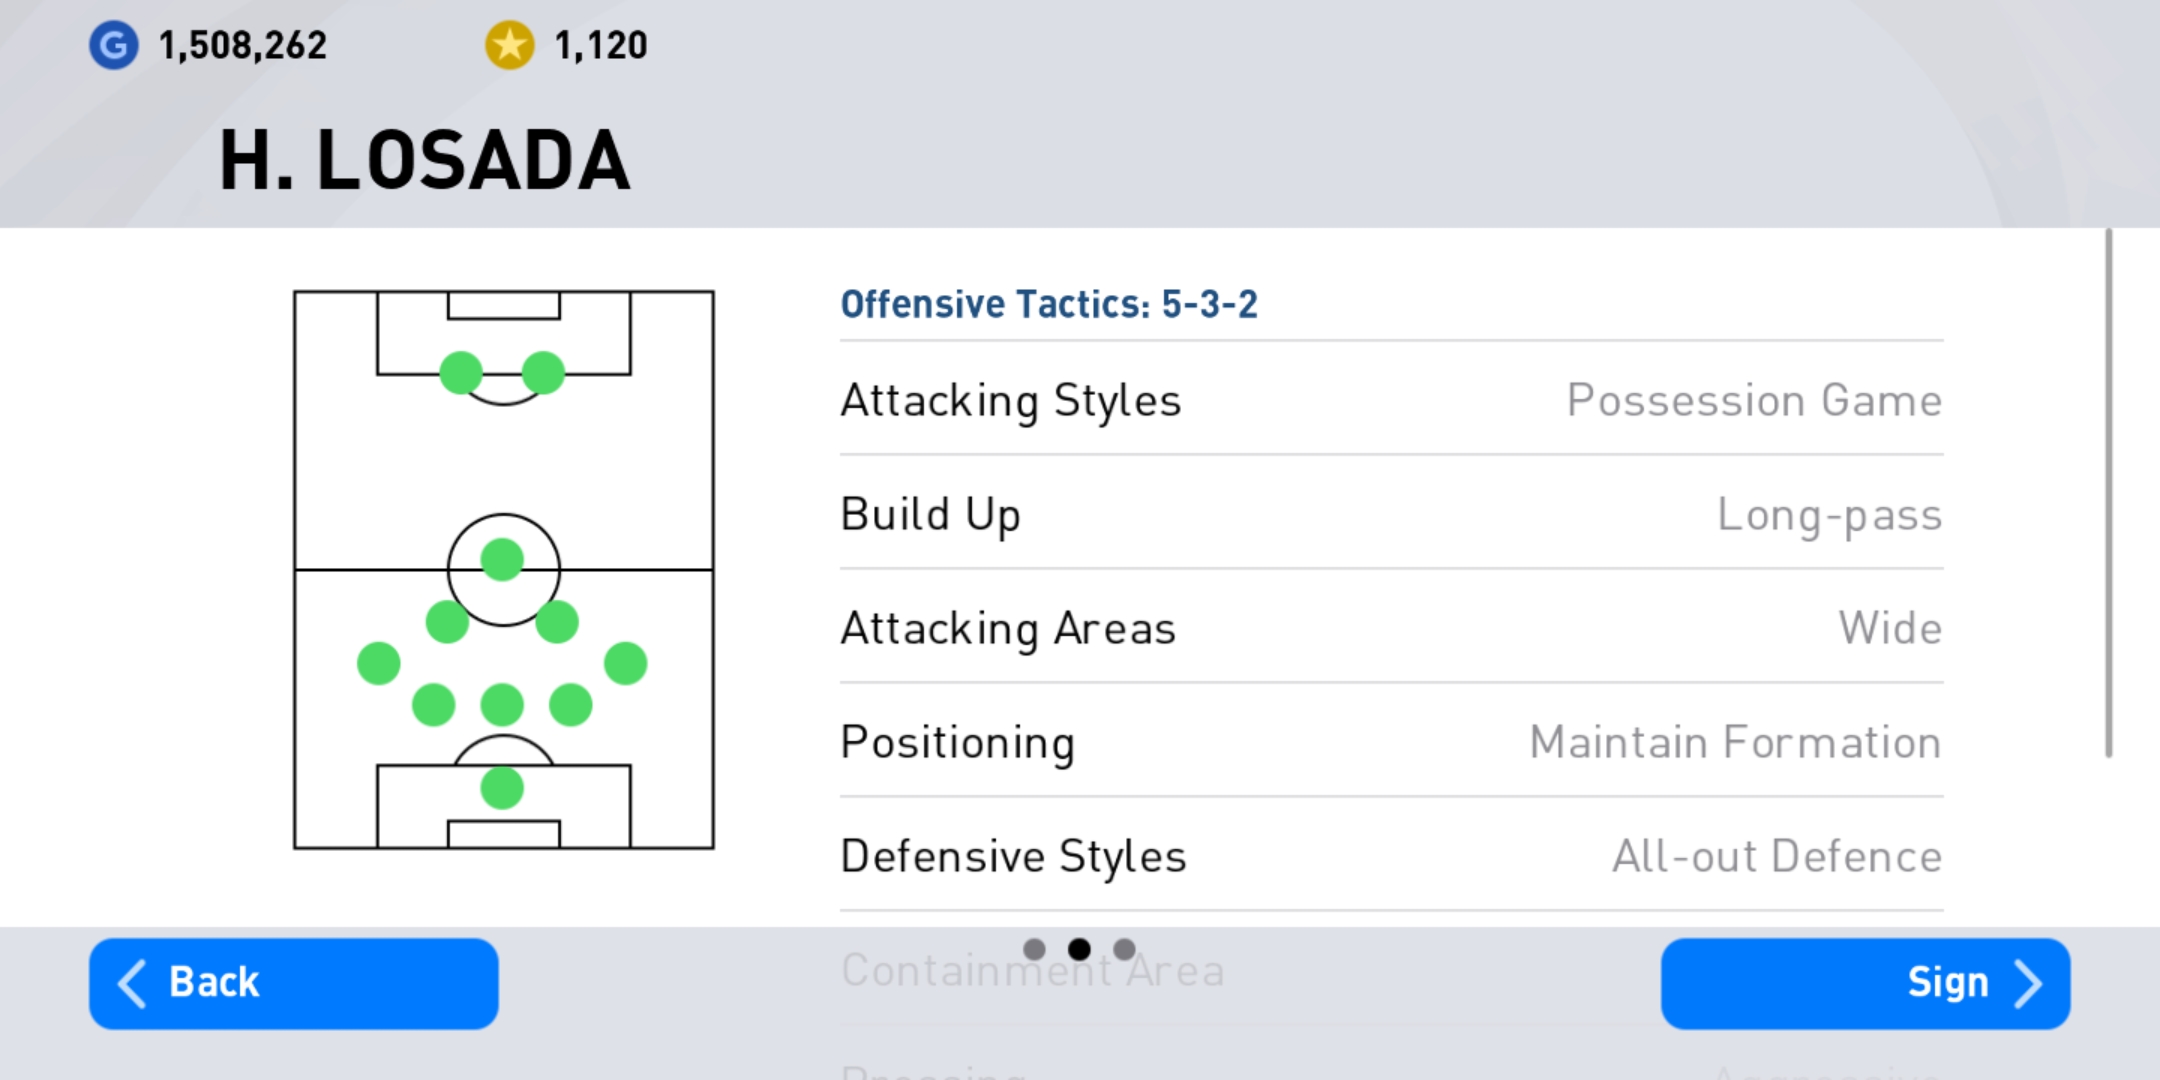Tap the blue GP coin icon

pos(113,45)
